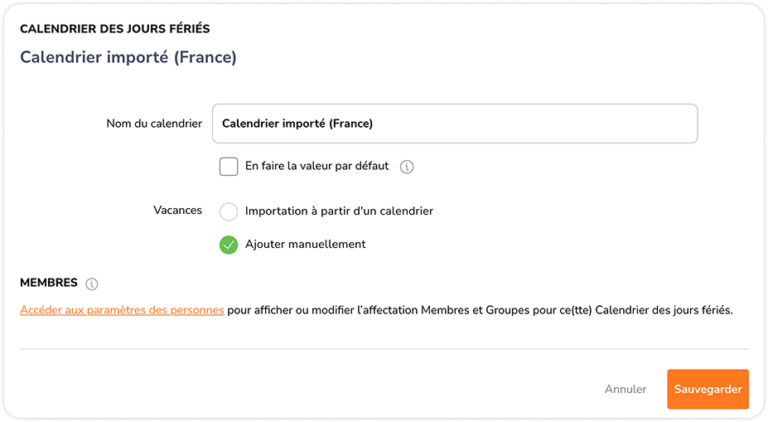Screen dimensions: 768x422
Task: Click the 'En faire la valeur par défaut' label text
Action: pos(317,166)
